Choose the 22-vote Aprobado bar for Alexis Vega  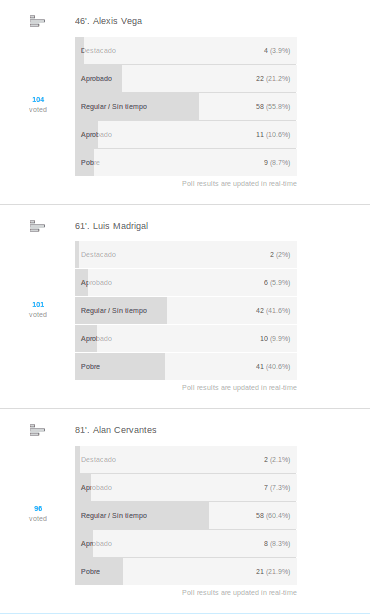pyautogui.click(x=186, y=79)
